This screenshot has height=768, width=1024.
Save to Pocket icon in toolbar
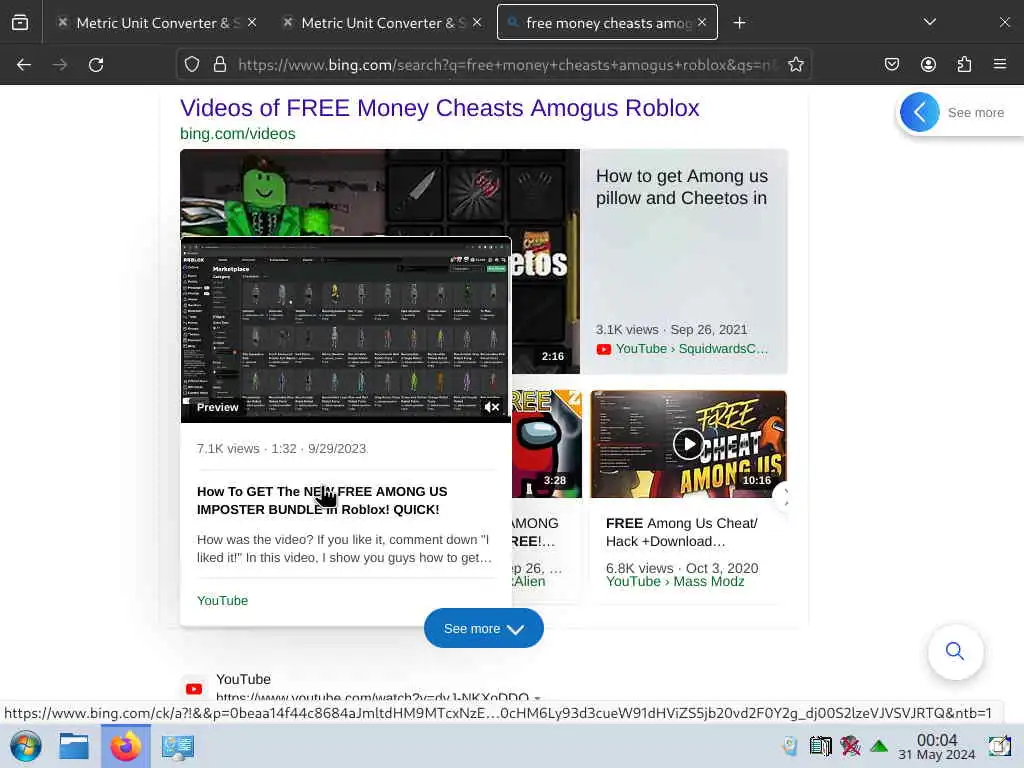[x=891, y=65]
